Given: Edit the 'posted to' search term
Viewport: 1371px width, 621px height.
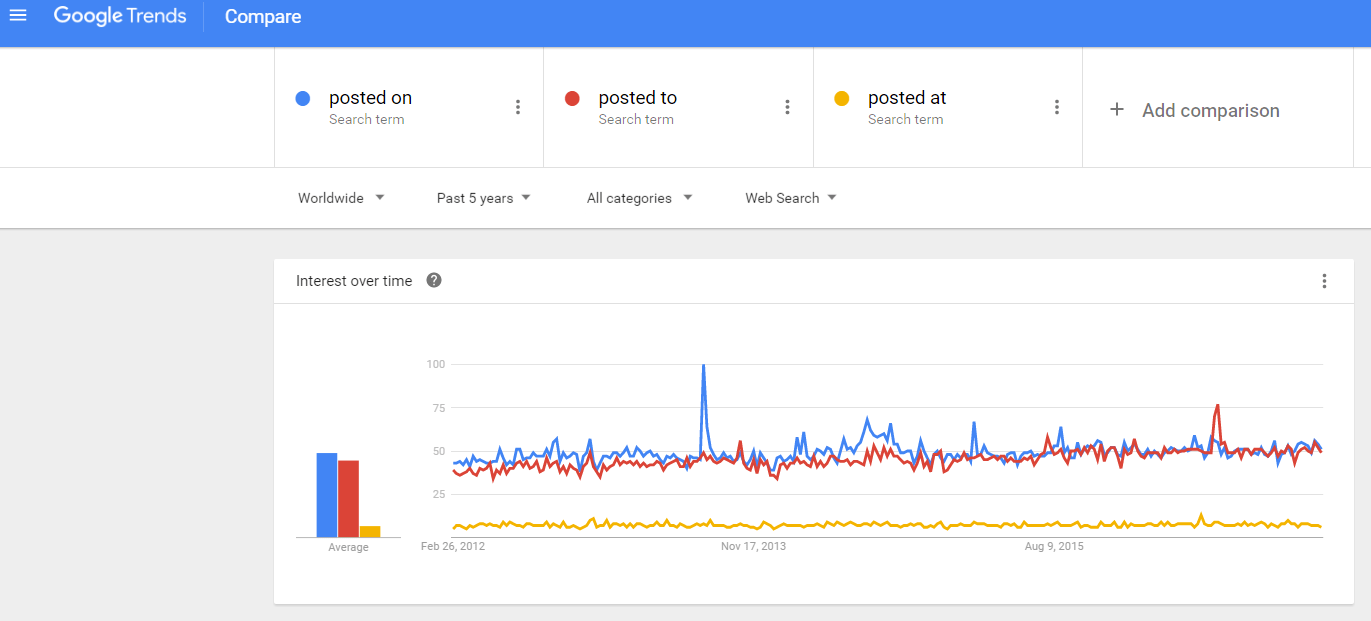Looking at the screenshot, I should [637, 98].
